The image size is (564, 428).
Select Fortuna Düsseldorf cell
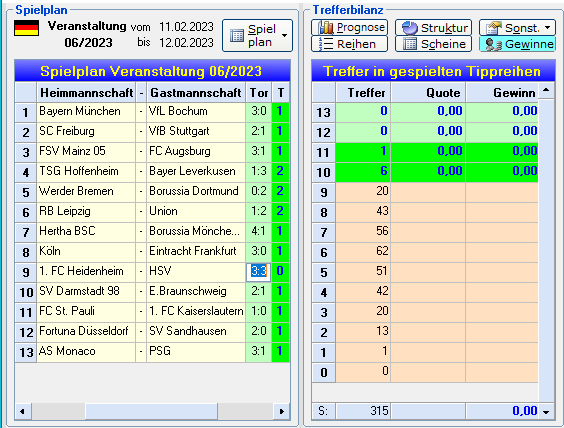pyautogui.click(x=86, y=331)
